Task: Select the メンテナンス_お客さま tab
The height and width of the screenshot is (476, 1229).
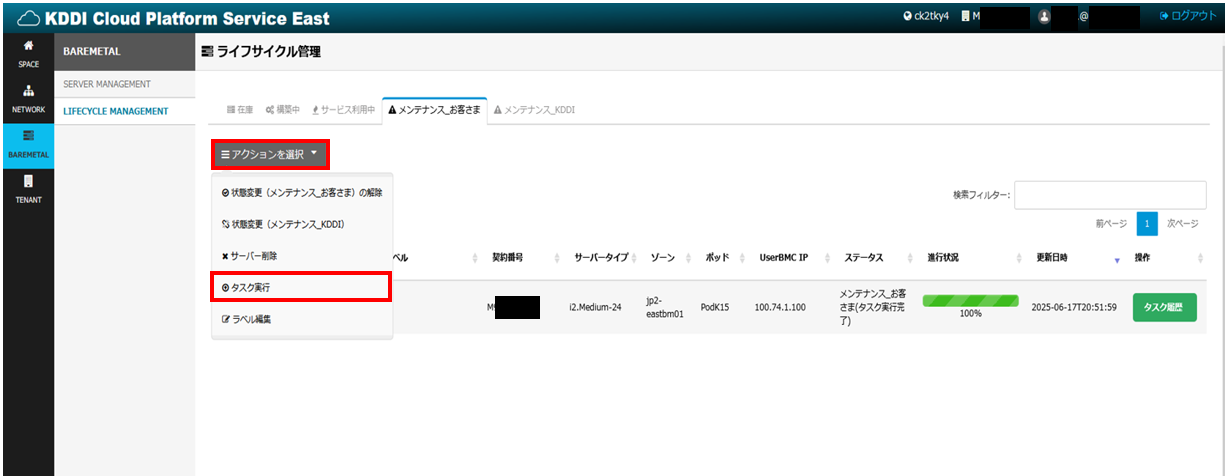Action: tap(434, 109)
